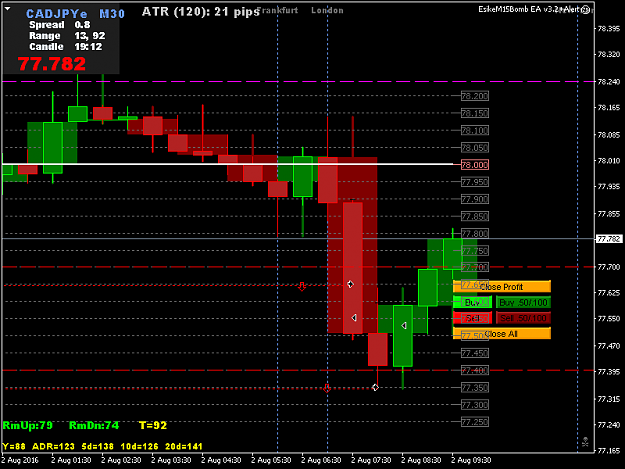625x469 pixels.
Task: Click the expert advisor smiley face icon
Action: point(585,10)
